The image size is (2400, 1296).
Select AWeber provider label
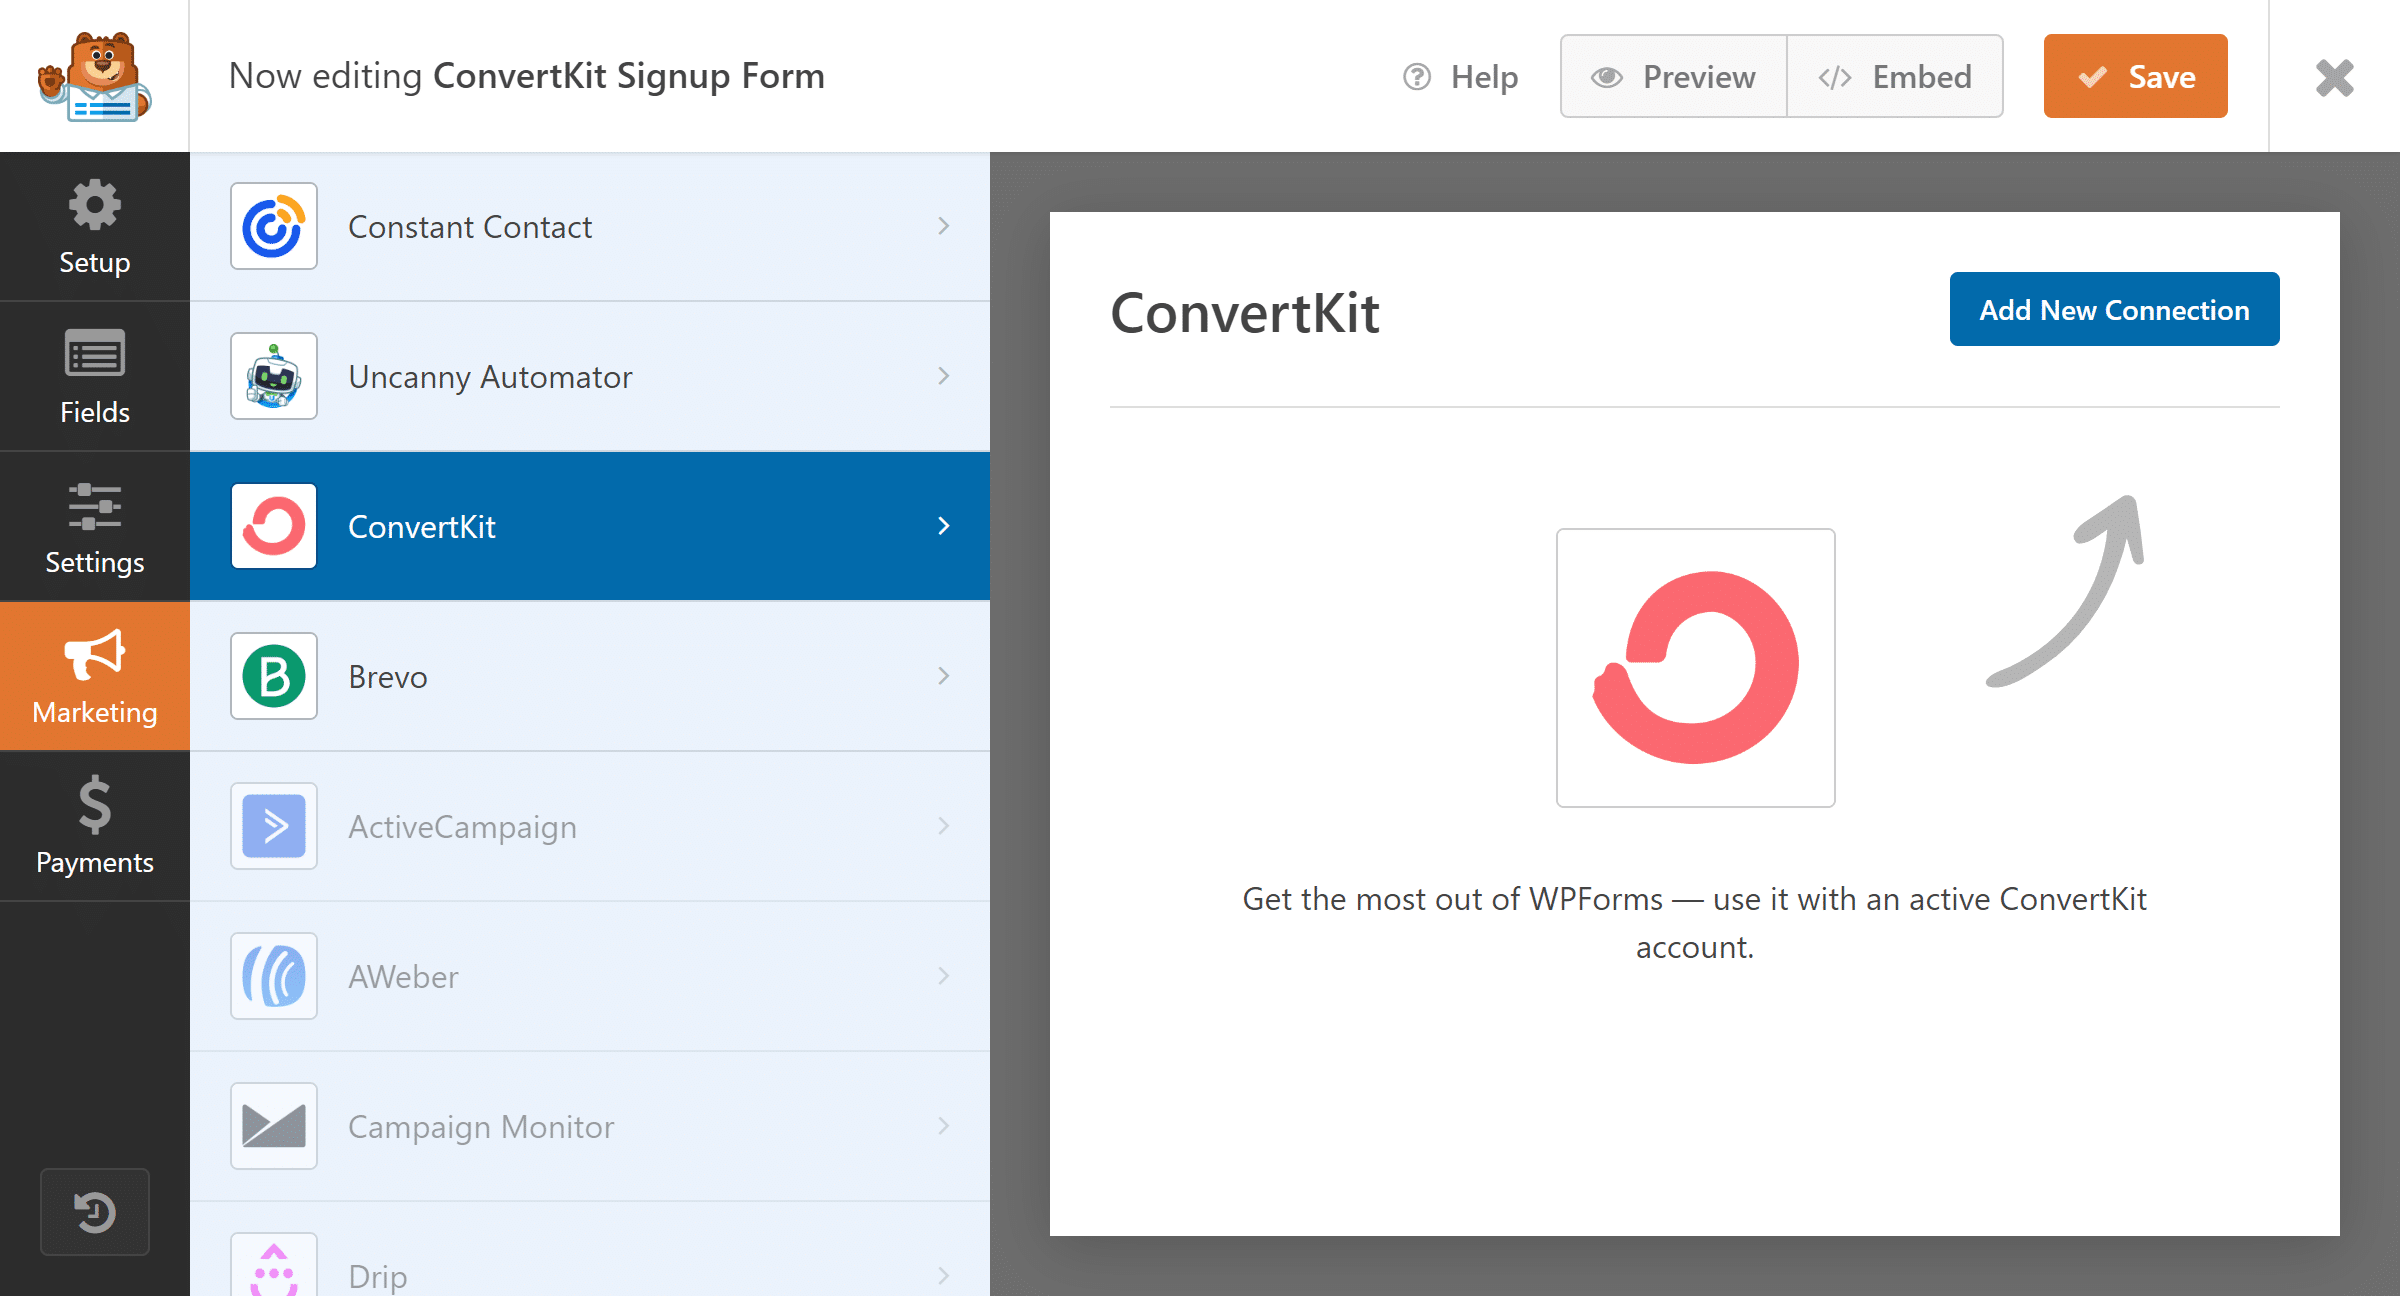click(403, 977)
